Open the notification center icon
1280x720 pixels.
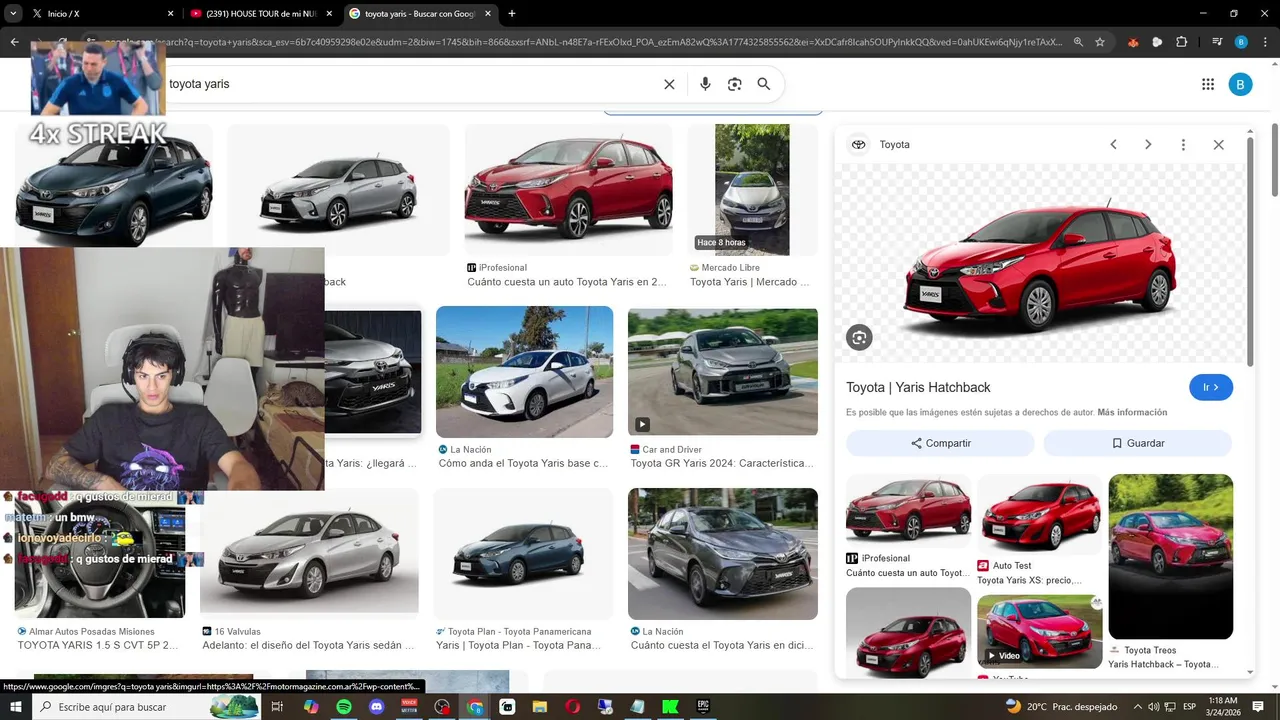coord(1258,707)
